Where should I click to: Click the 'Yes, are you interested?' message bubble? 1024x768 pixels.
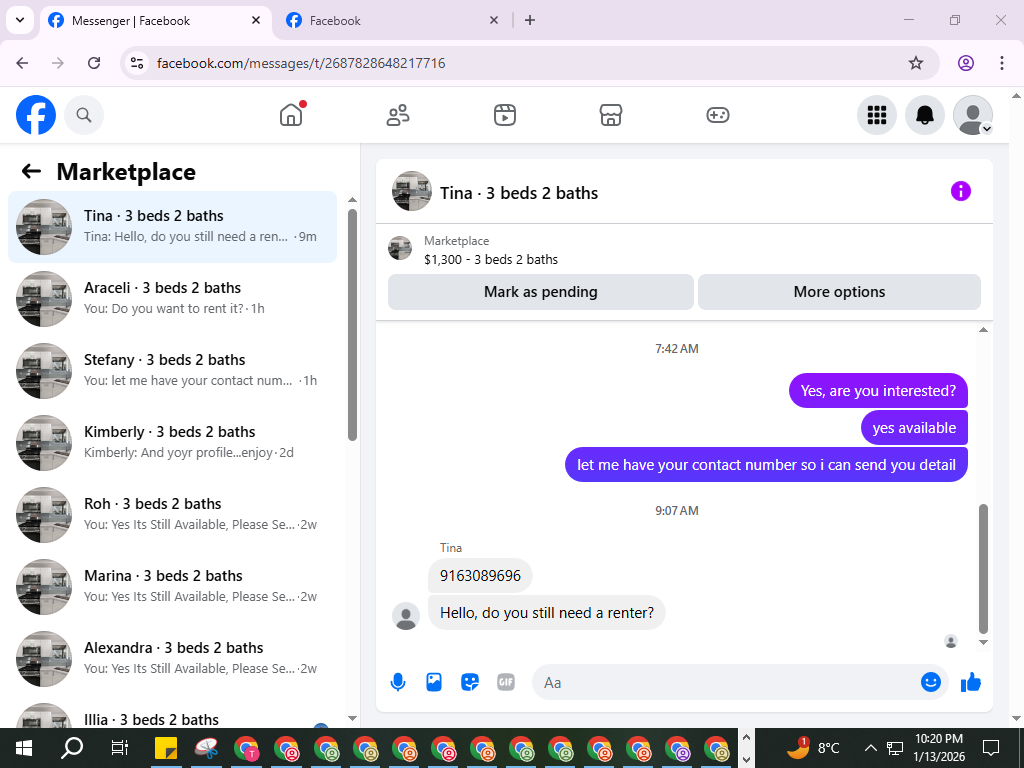[878, 391]
